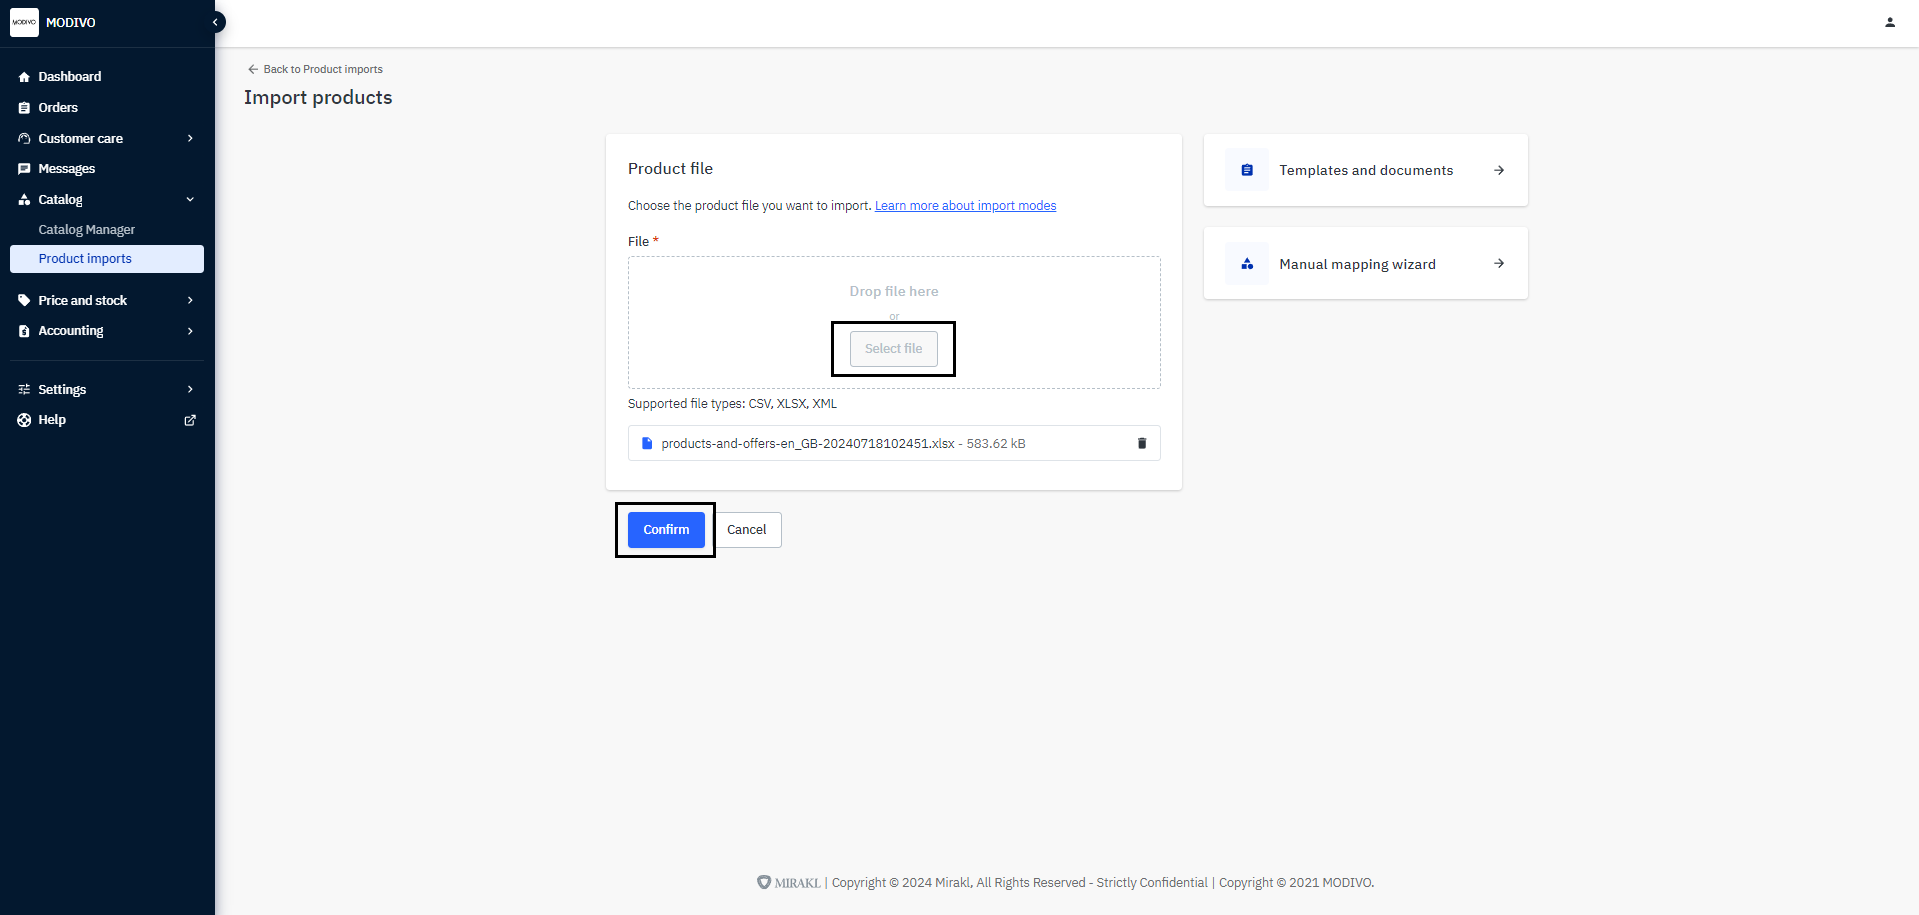Click the Manual mapping wizard card icon
This screenshot has width=1919, height=915.
1247,264
